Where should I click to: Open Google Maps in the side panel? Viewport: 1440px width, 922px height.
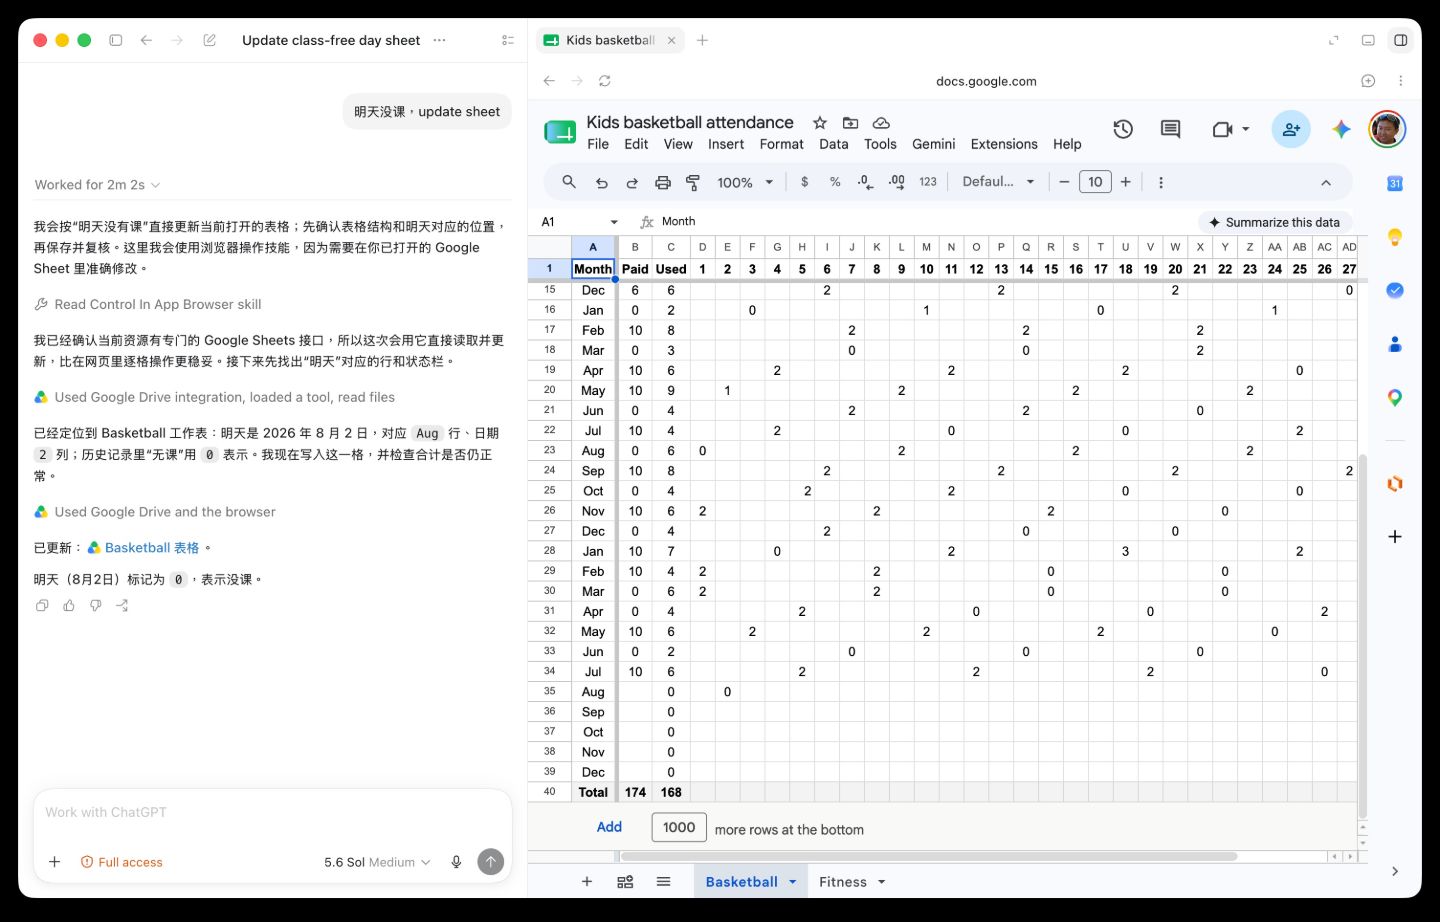point(1395,398)
